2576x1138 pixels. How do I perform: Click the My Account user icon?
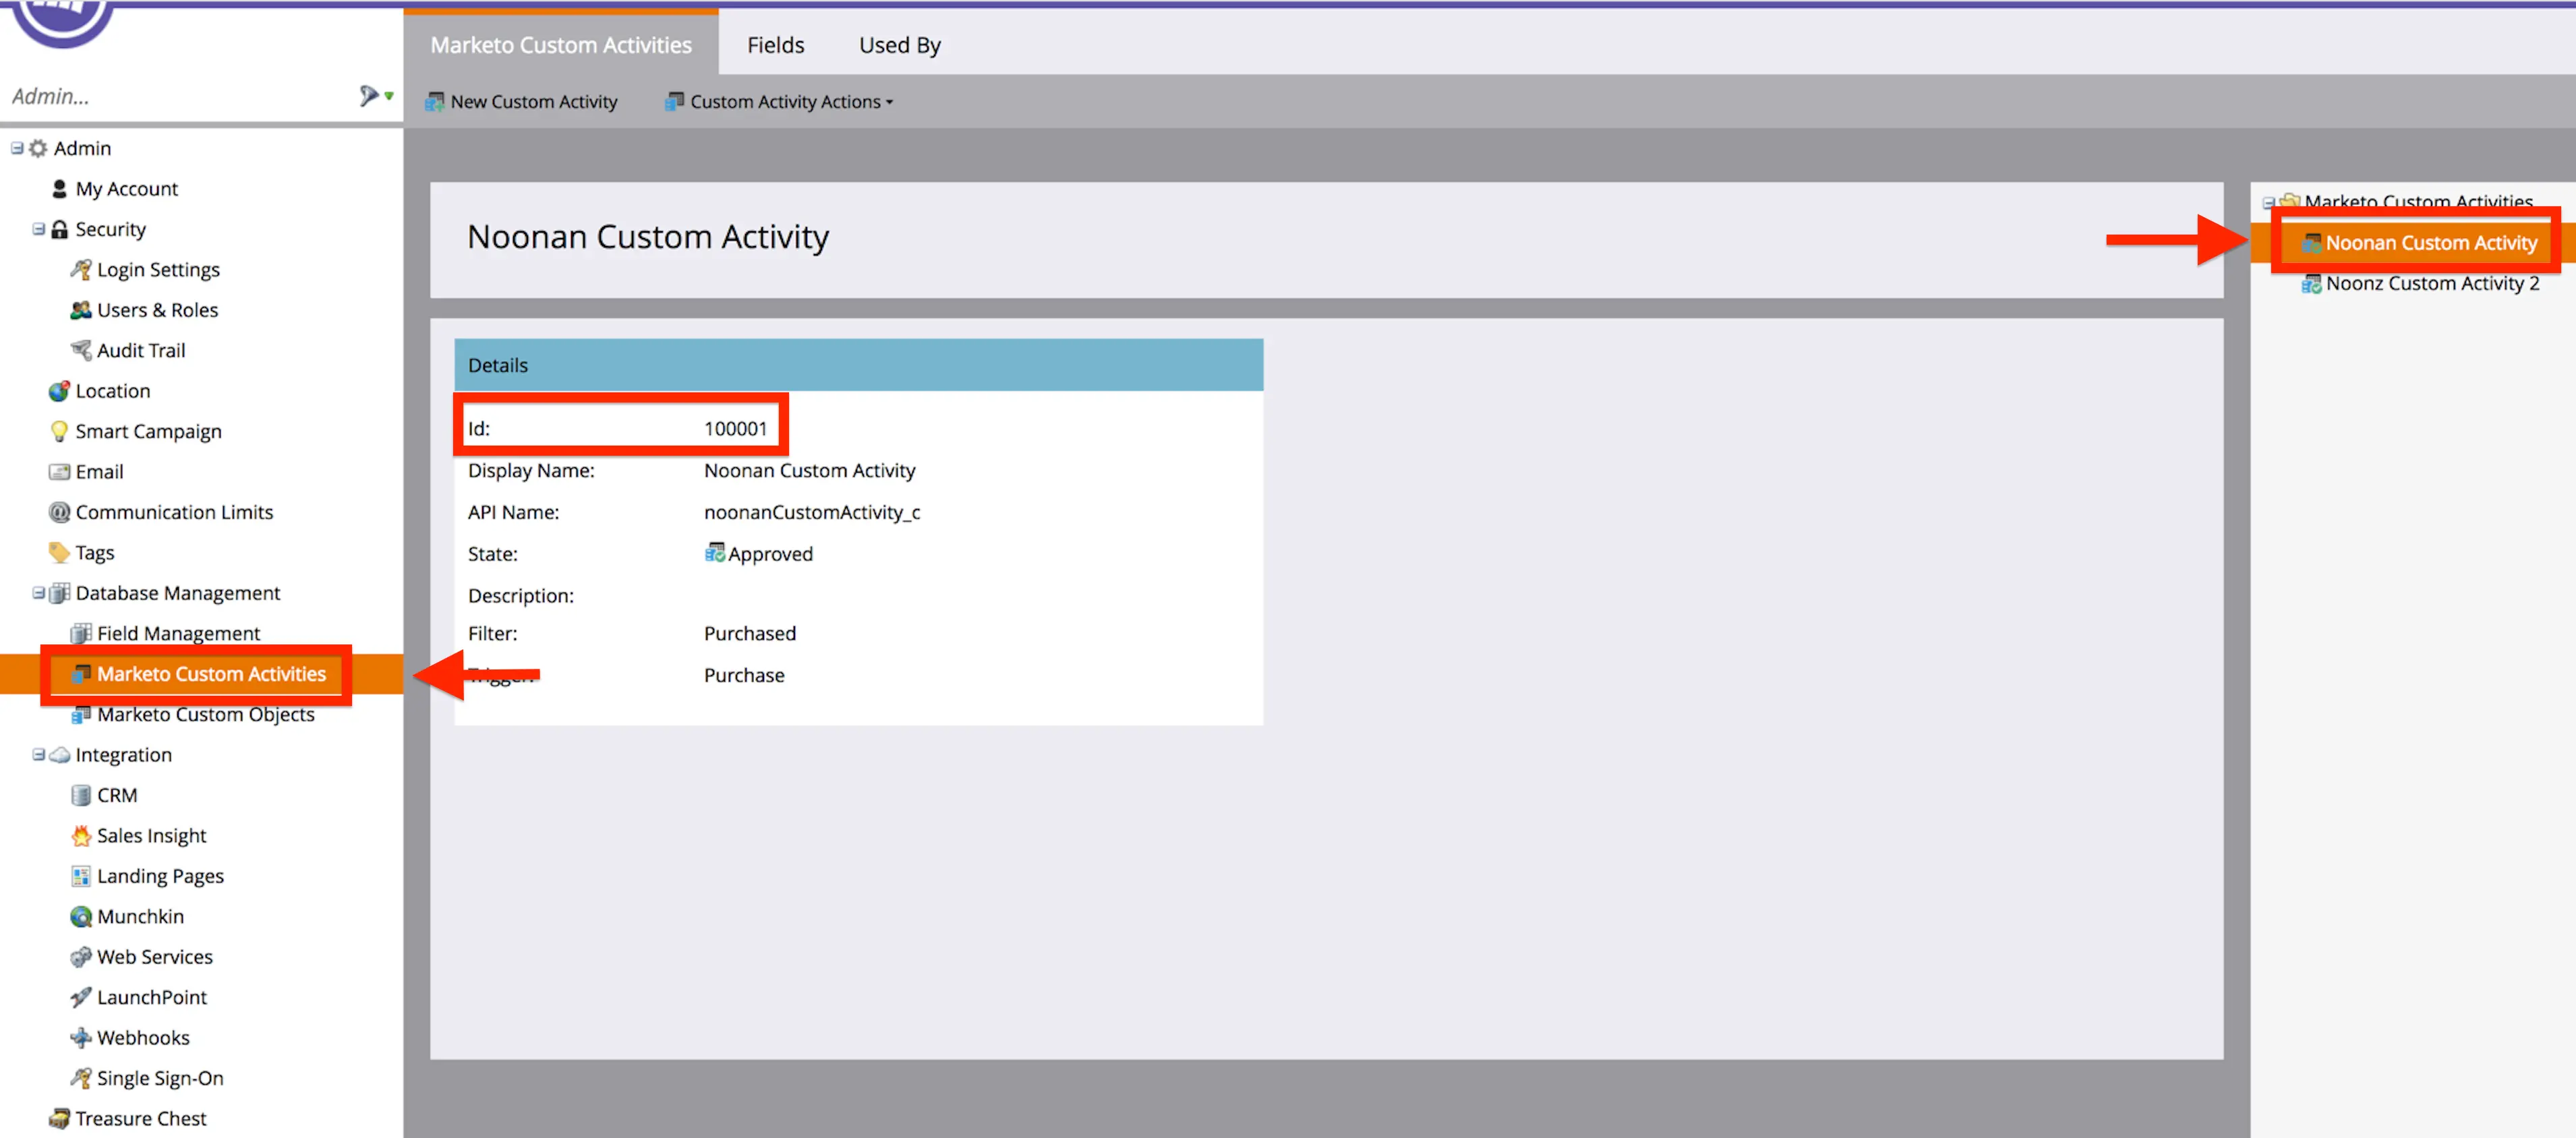click(59, 189)
